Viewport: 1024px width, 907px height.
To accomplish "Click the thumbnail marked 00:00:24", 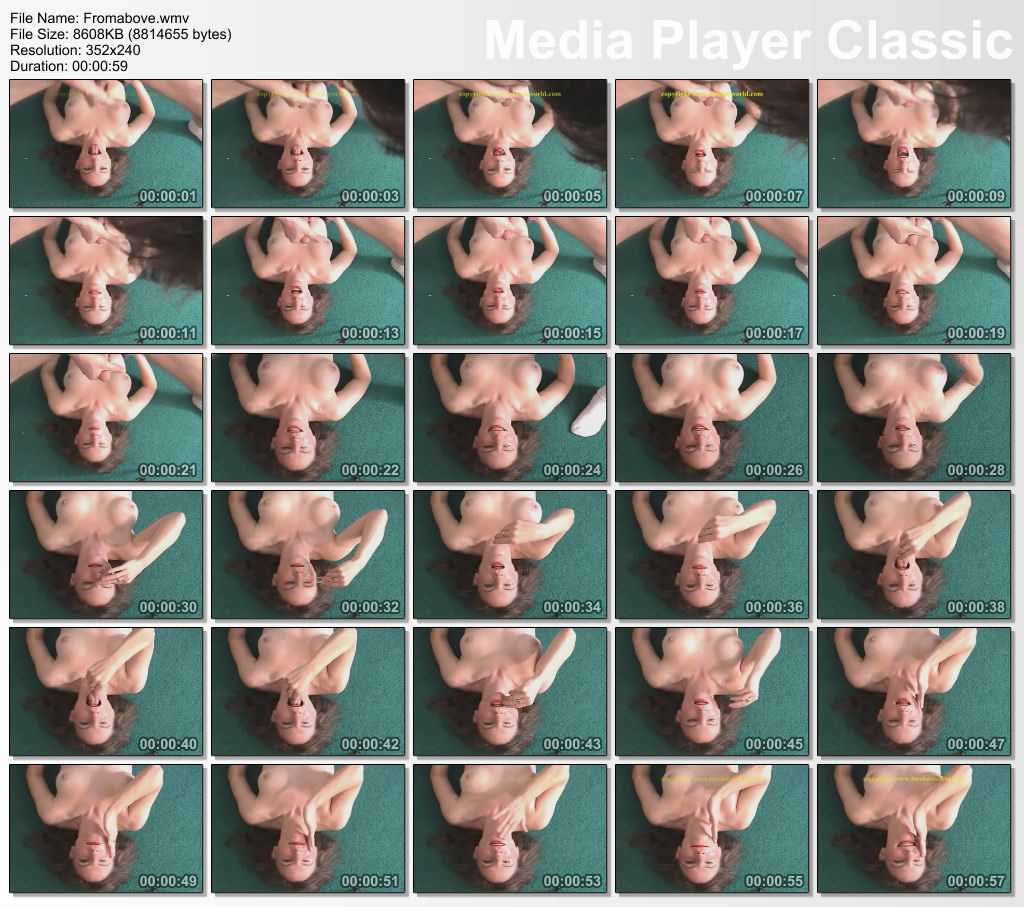I will tap(510, 418).
